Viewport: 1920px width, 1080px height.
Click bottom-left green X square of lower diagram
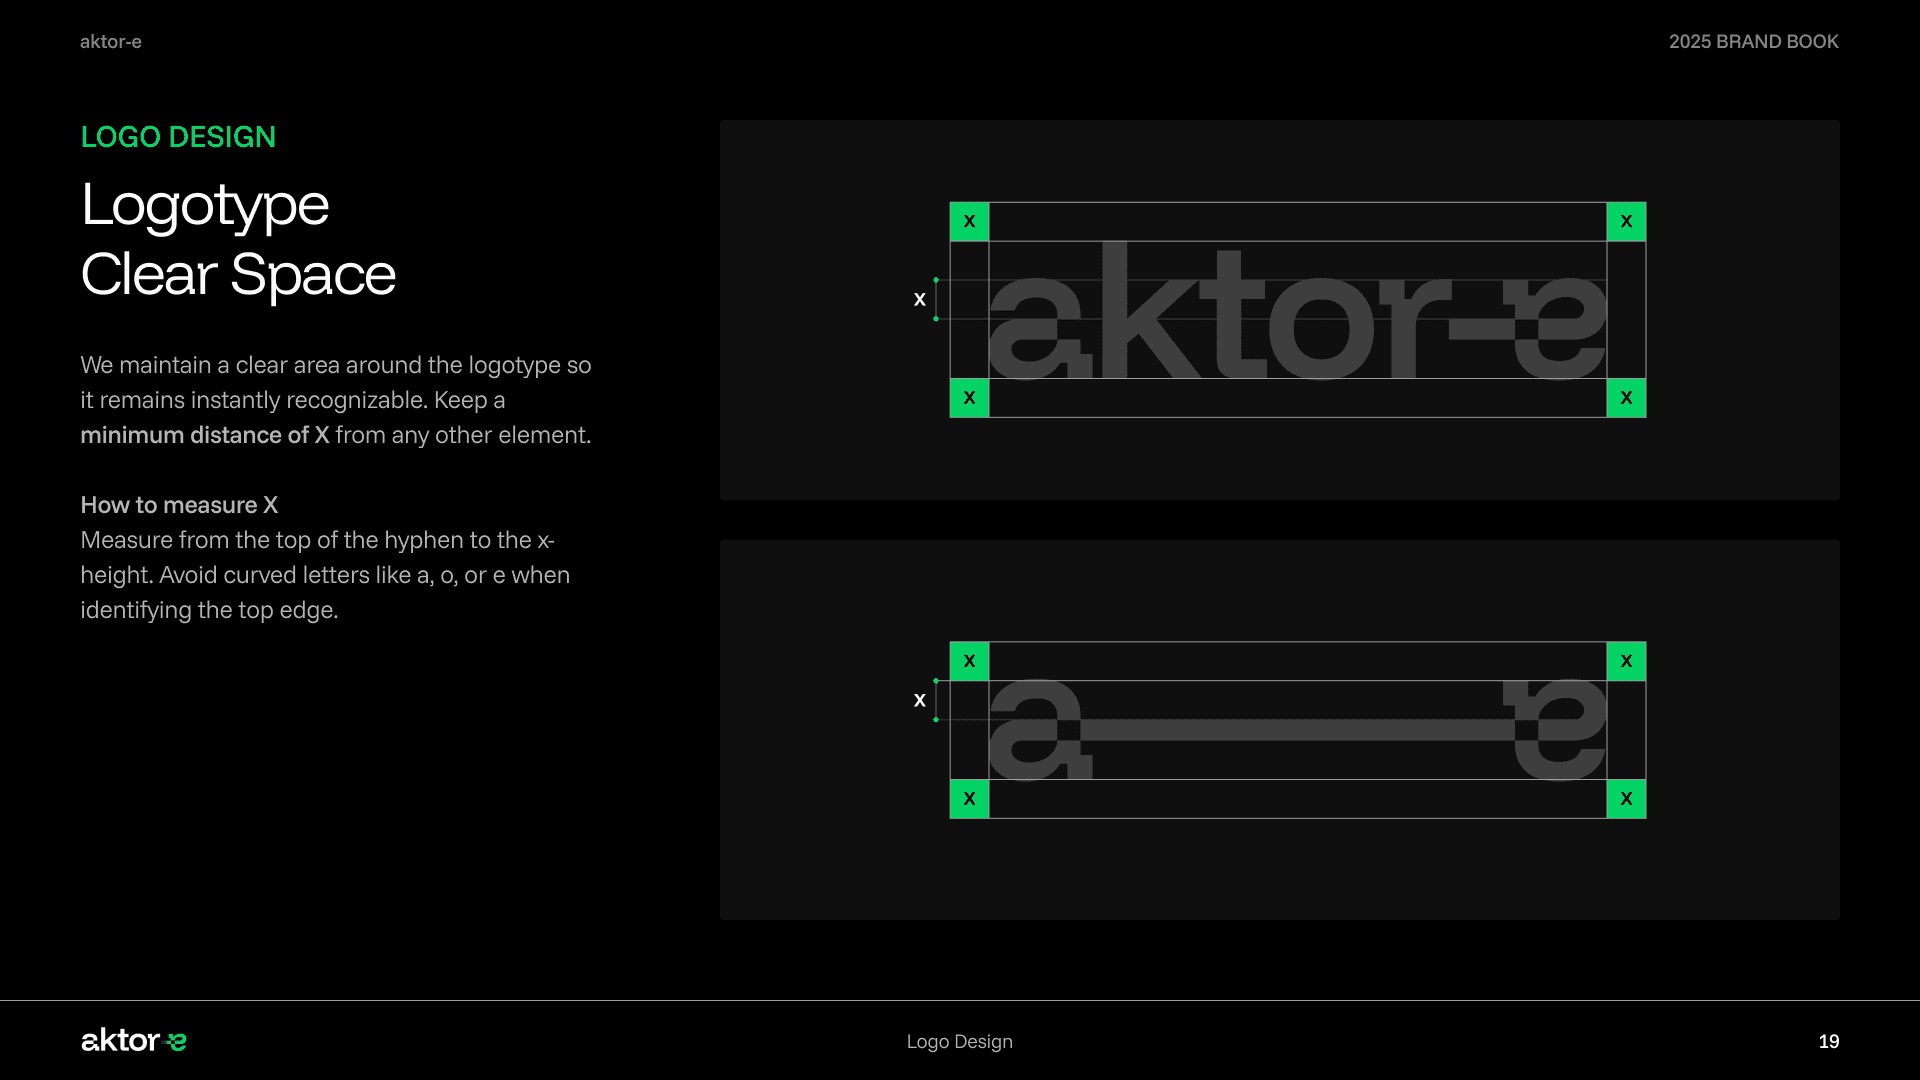(969, 799)
